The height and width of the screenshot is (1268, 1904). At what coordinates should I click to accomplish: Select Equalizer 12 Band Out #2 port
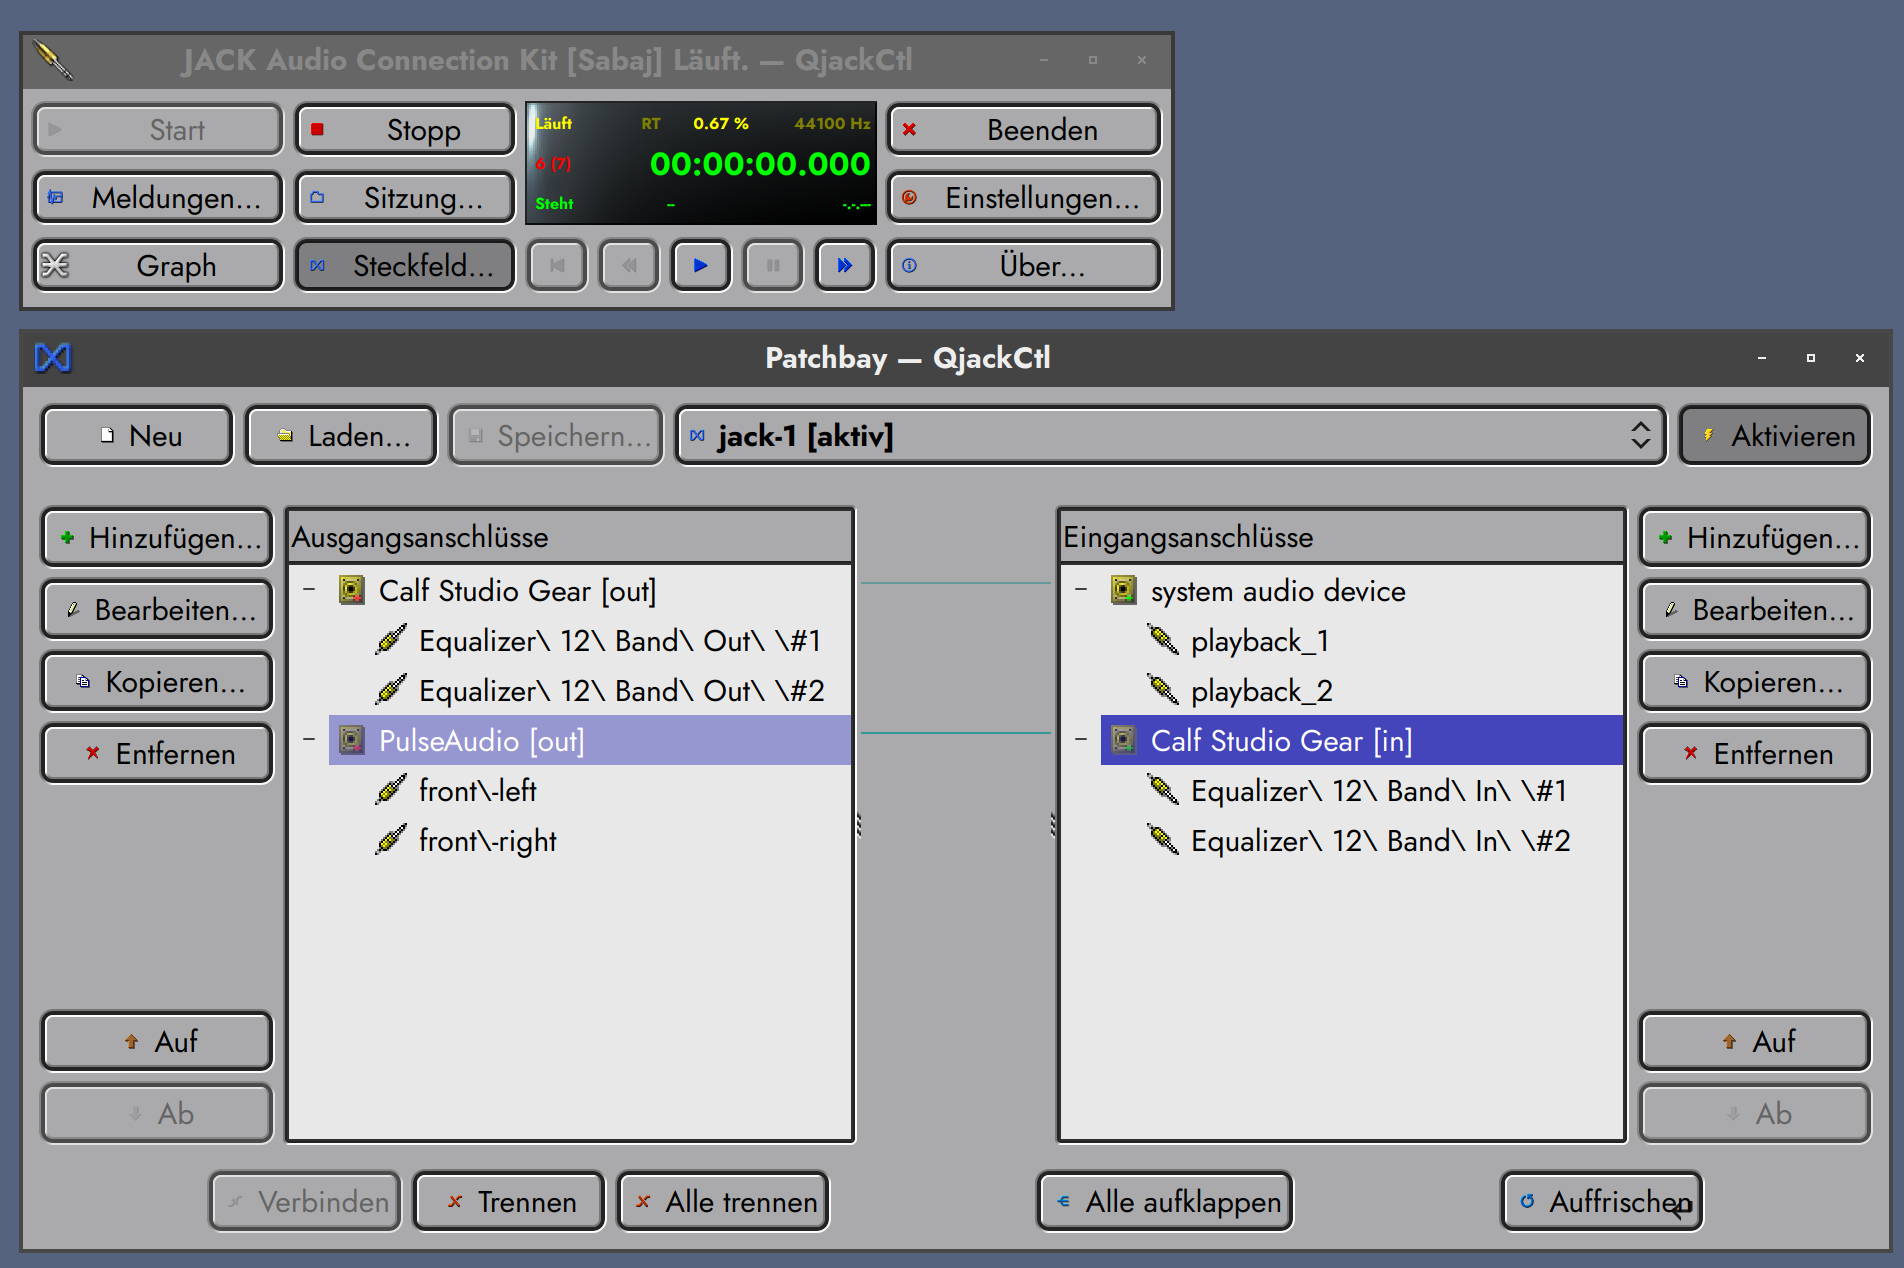pyautogui.click(x=620, y=691)
